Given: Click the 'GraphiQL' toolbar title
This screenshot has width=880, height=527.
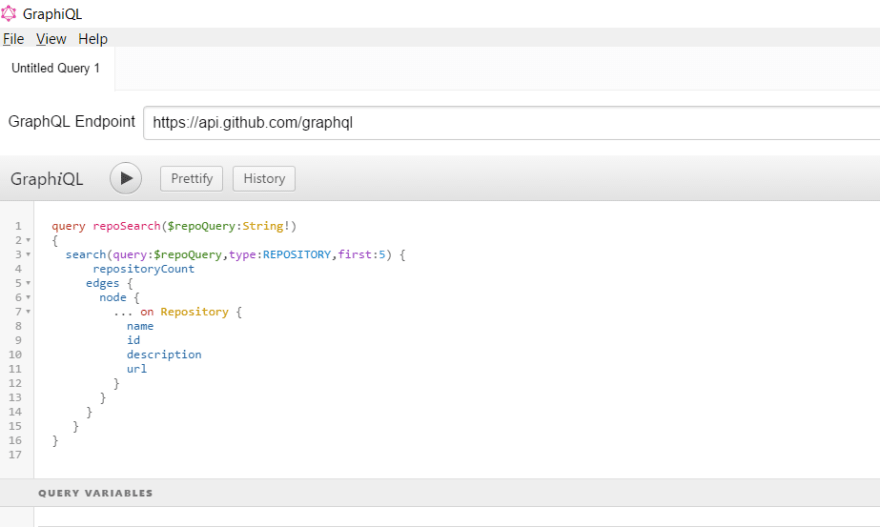Looking at the screenshot, I should (47, 179).
